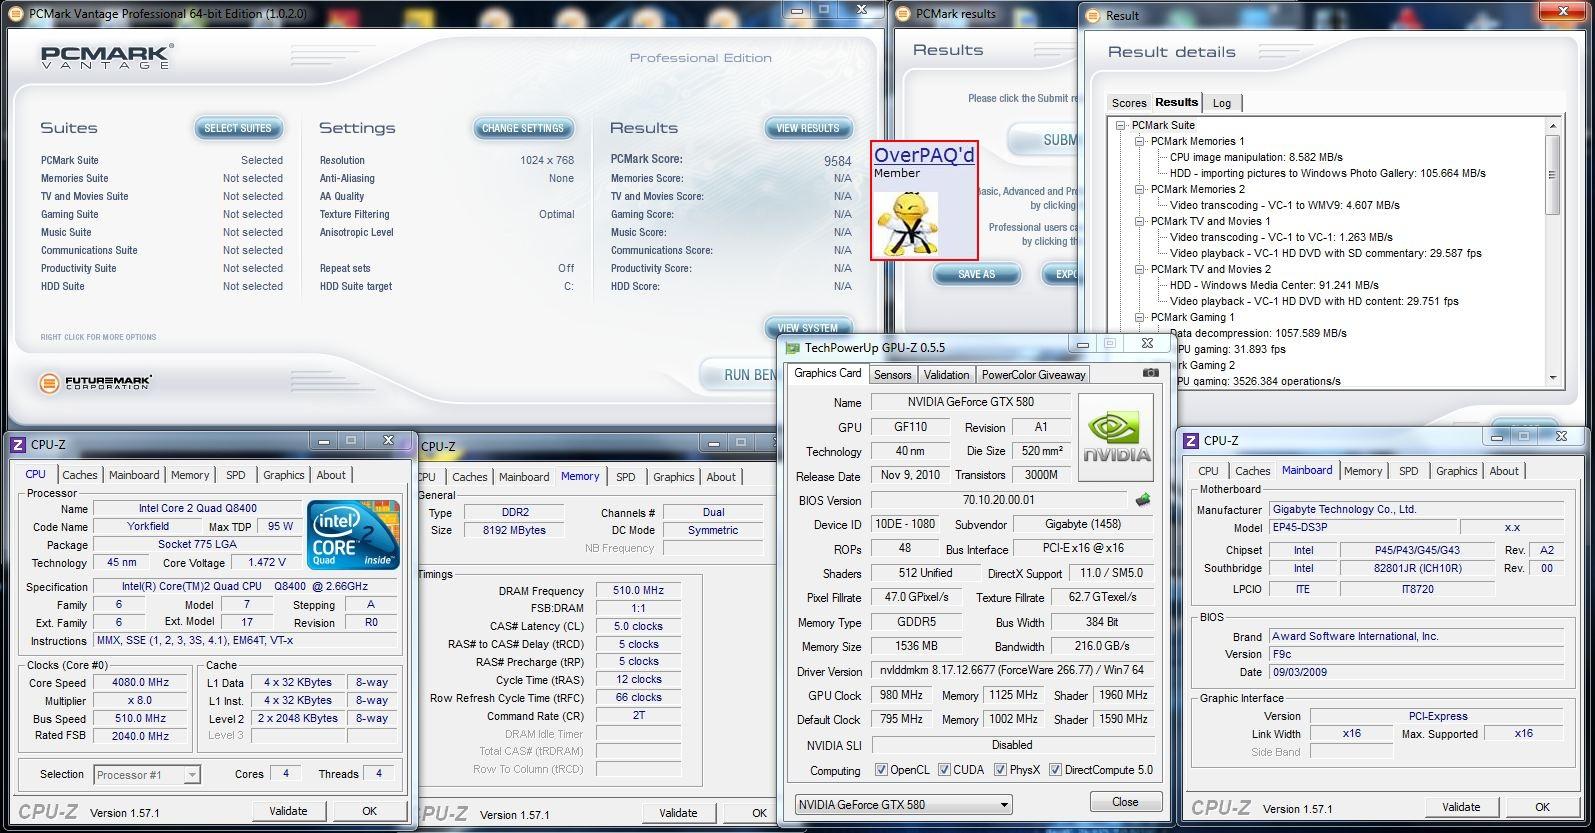Toggle the OpenCL checkbox in GPU-Z
This screenshot has width=1595, height=833.
click(881, 770)
